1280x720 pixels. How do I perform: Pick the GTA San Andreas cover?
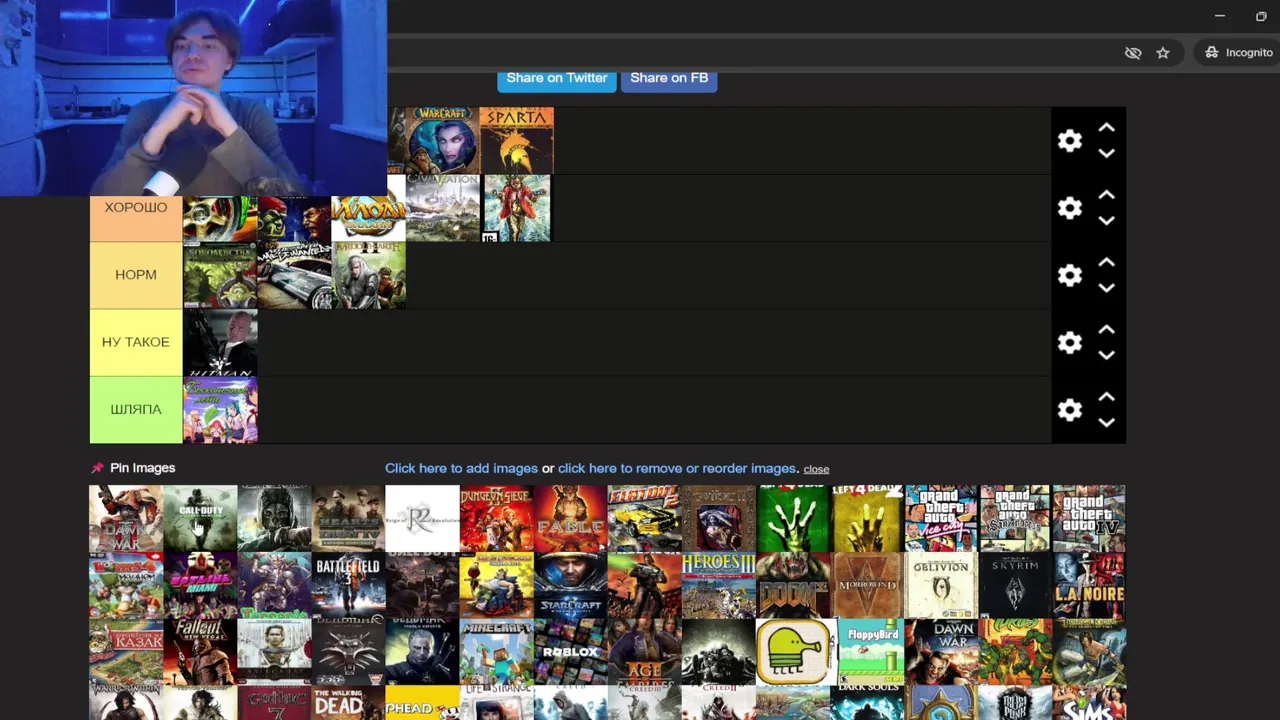click(x=1015, y=518)
